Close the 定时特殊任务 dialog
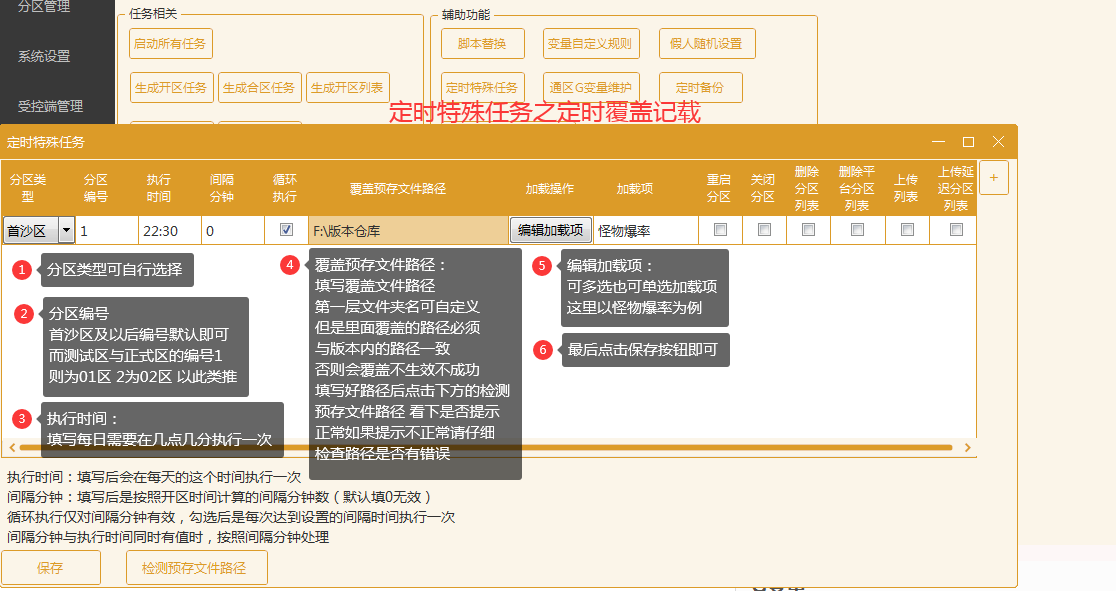This screenshot has height=591, width=1116. [998, 142]
